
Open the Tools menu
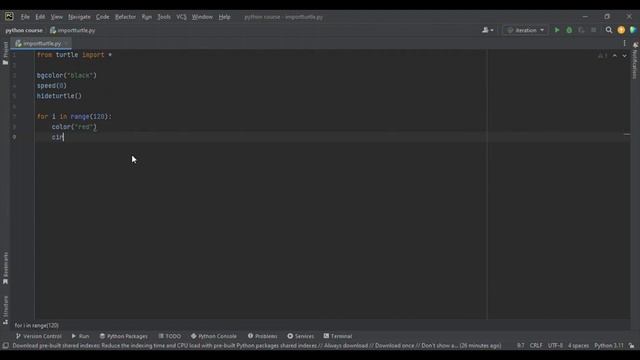click(164, 17)
